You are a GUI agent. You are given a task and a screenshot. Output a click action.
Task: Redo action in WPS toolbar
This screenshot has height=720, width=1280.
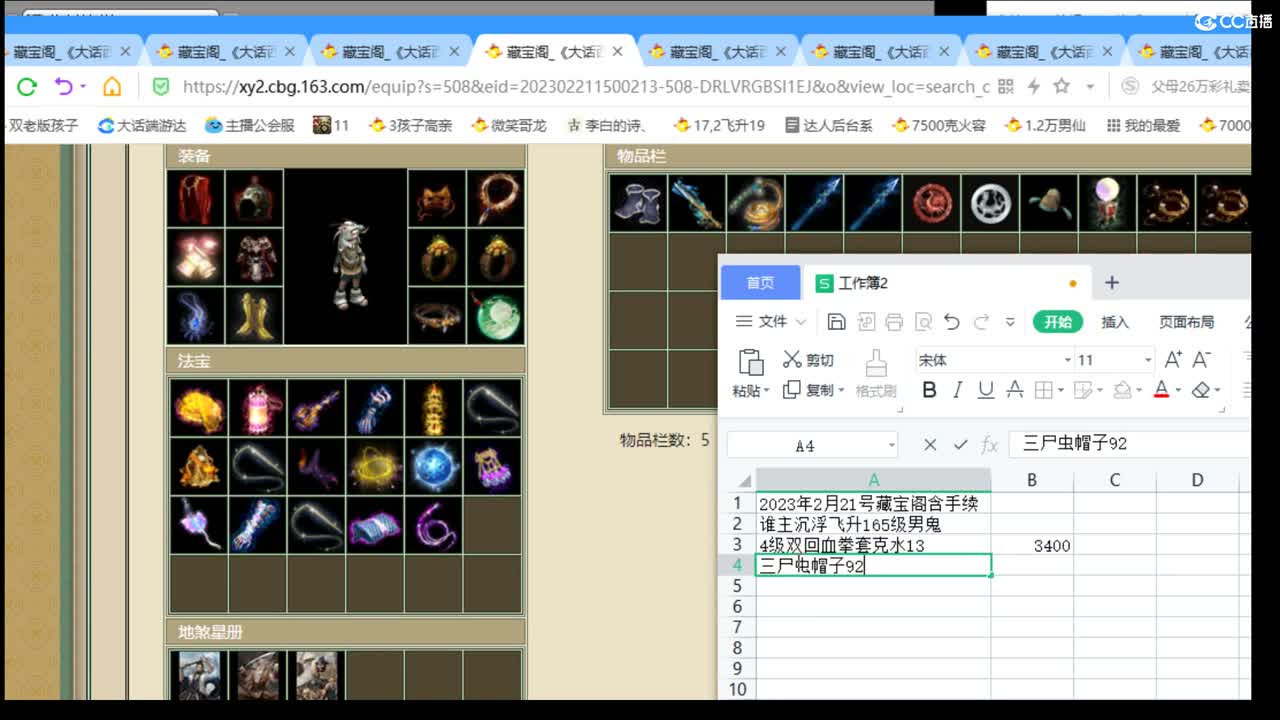click(982, 322)
